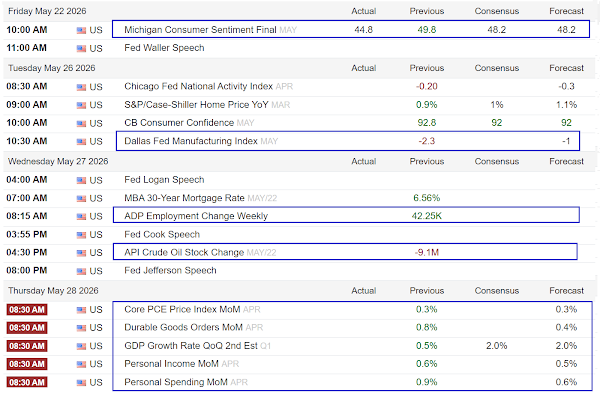Viewport: 600px width, 396px height.
Task: Click red 08:30 AM badge for Personal Income
Action: pyautogui.click(x=27, y=364)
